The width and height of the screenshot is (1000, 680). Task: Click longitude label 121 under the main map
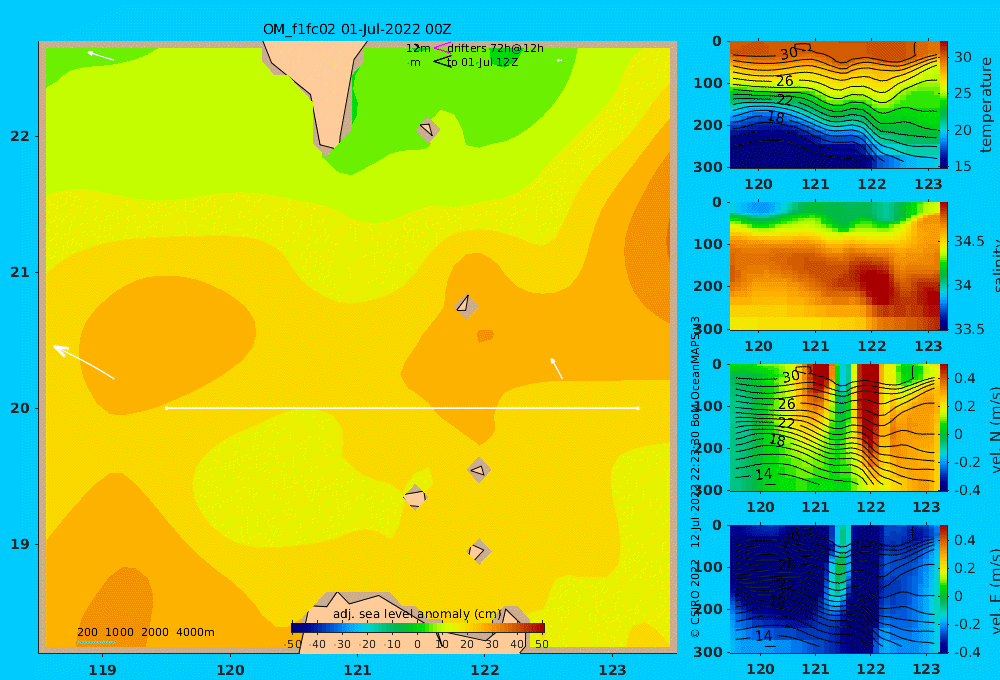[x=357, y=670]
